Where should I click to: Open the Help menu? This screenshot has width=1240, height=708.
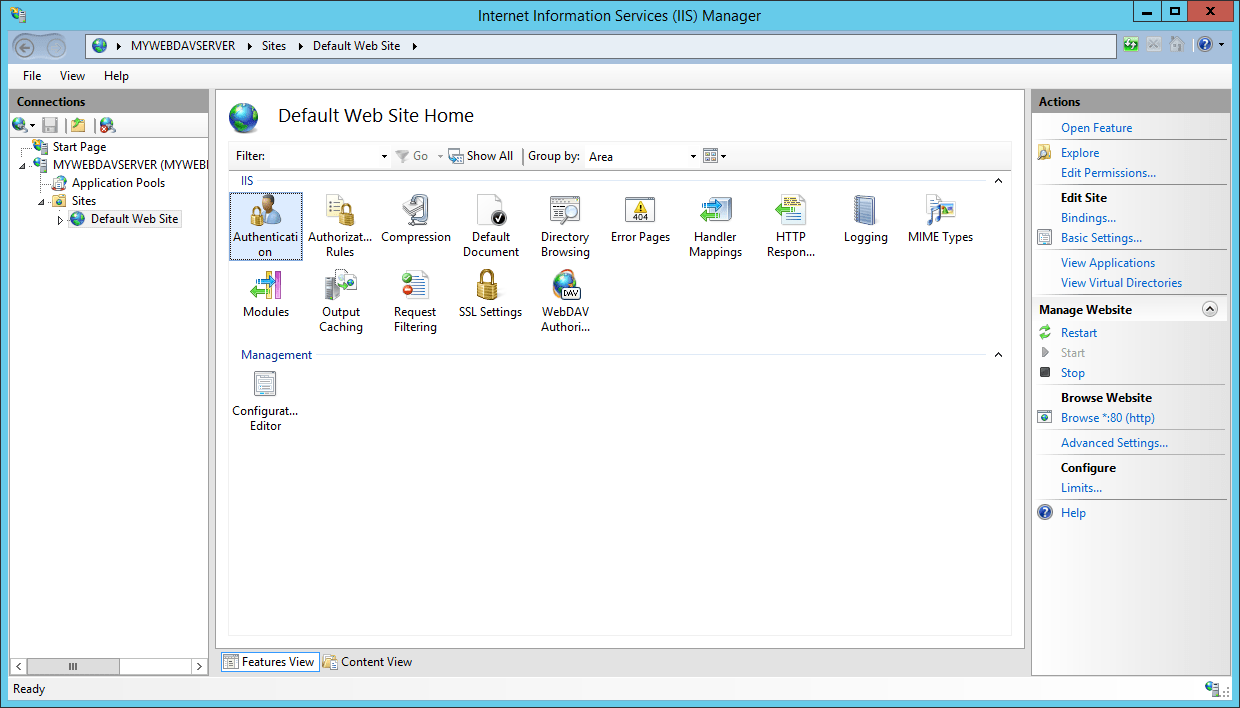[116, 76]
